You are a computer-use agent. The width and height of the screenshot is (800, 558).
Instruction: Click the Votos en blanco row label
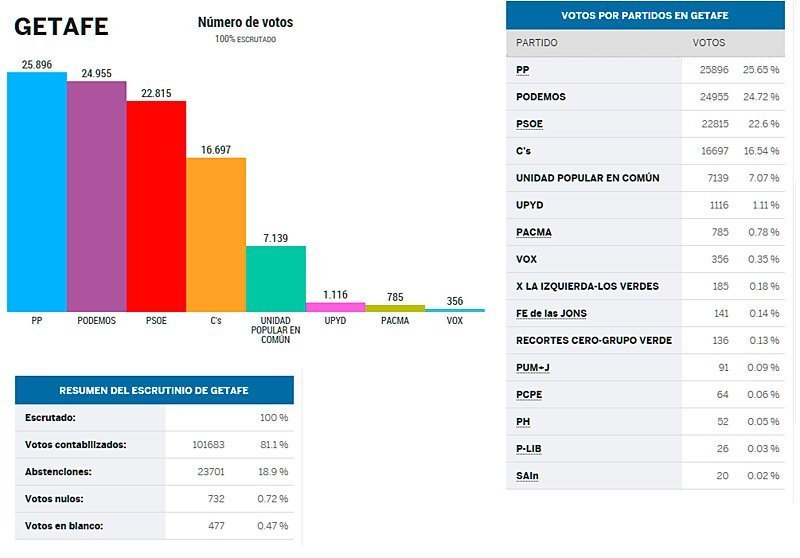click(64, 525)
